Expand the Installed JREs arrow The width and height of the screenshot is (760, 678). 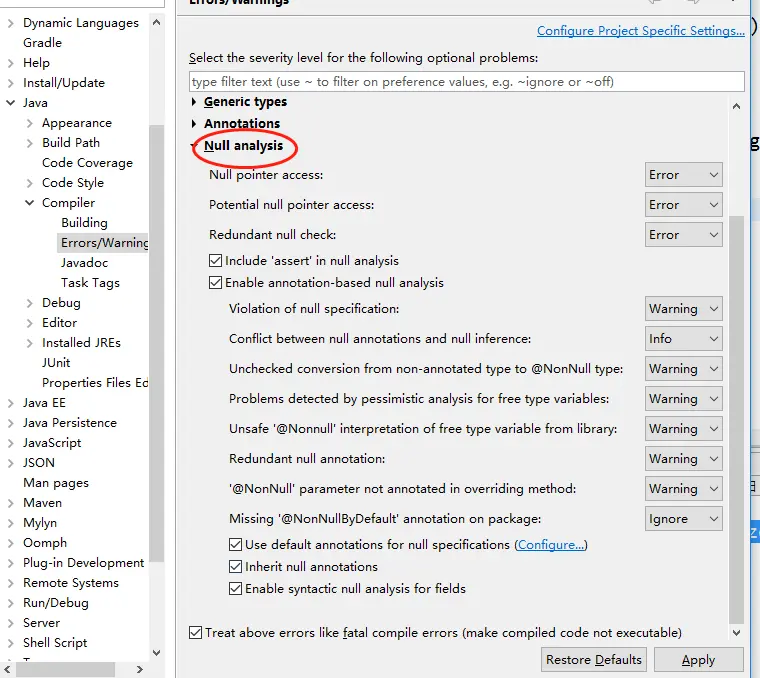[x=30, y=343]
